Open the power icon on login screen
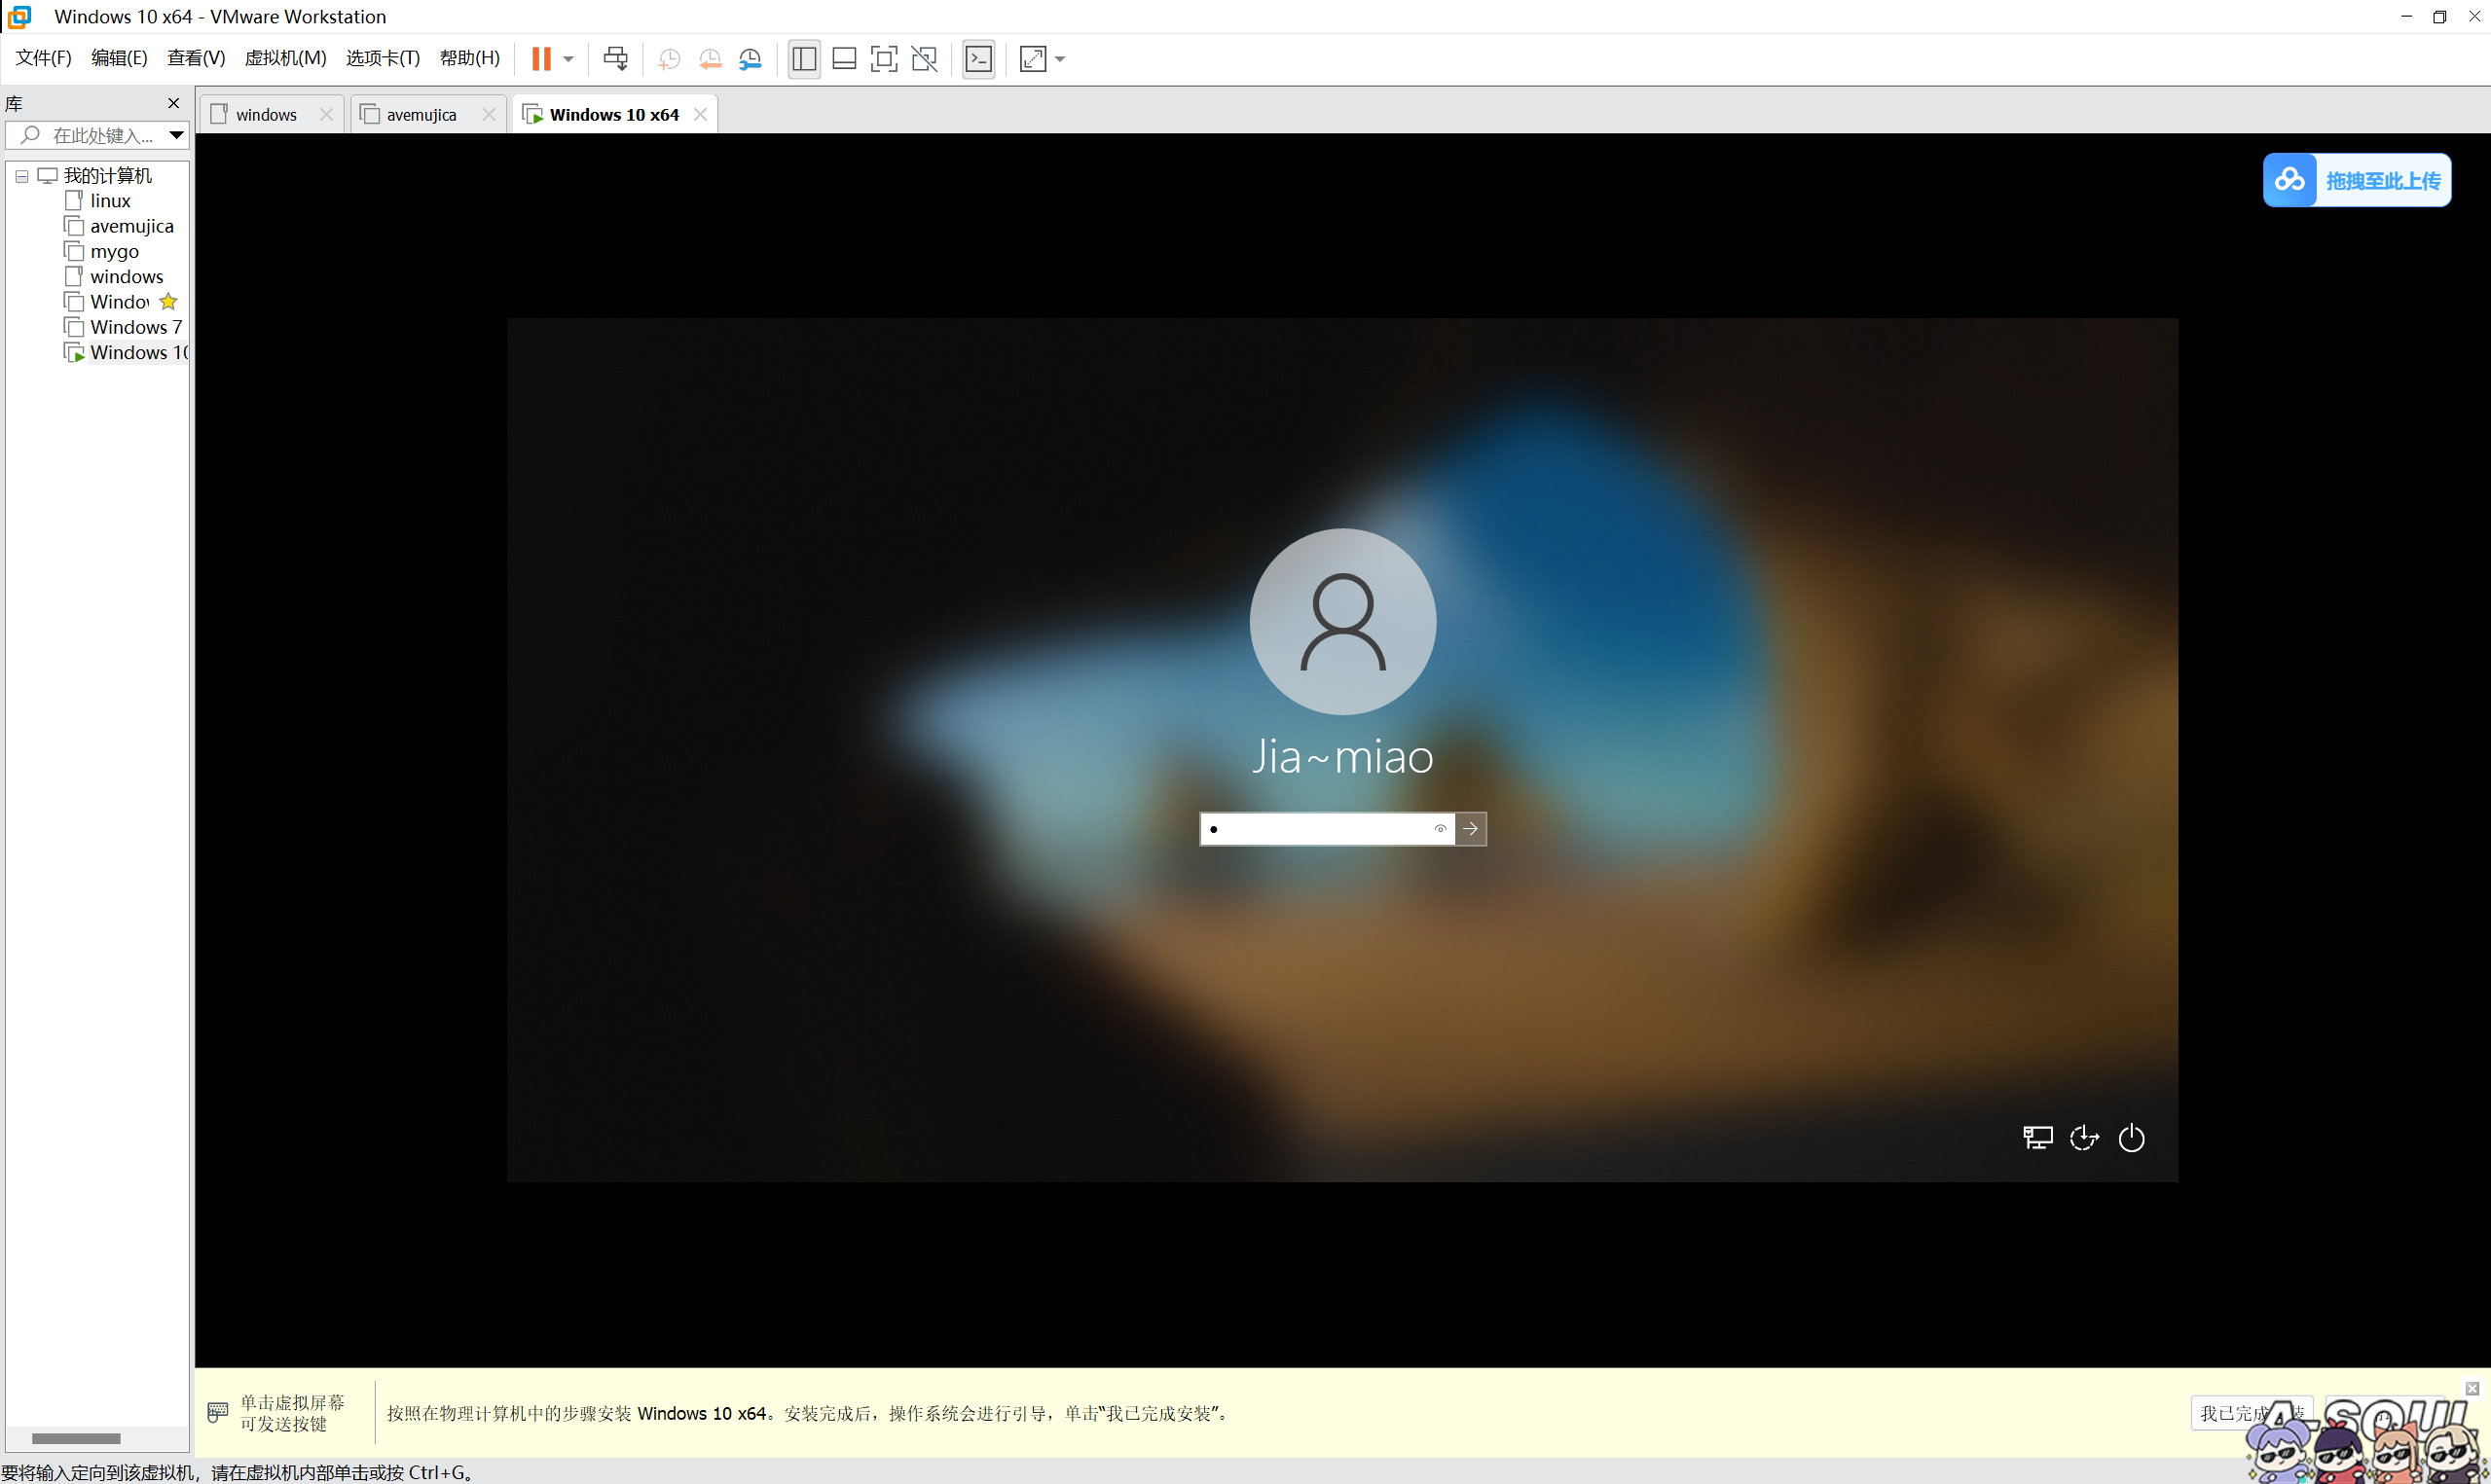The width and height of the screenshot is (2491, 1484). click(2131, 1138)
